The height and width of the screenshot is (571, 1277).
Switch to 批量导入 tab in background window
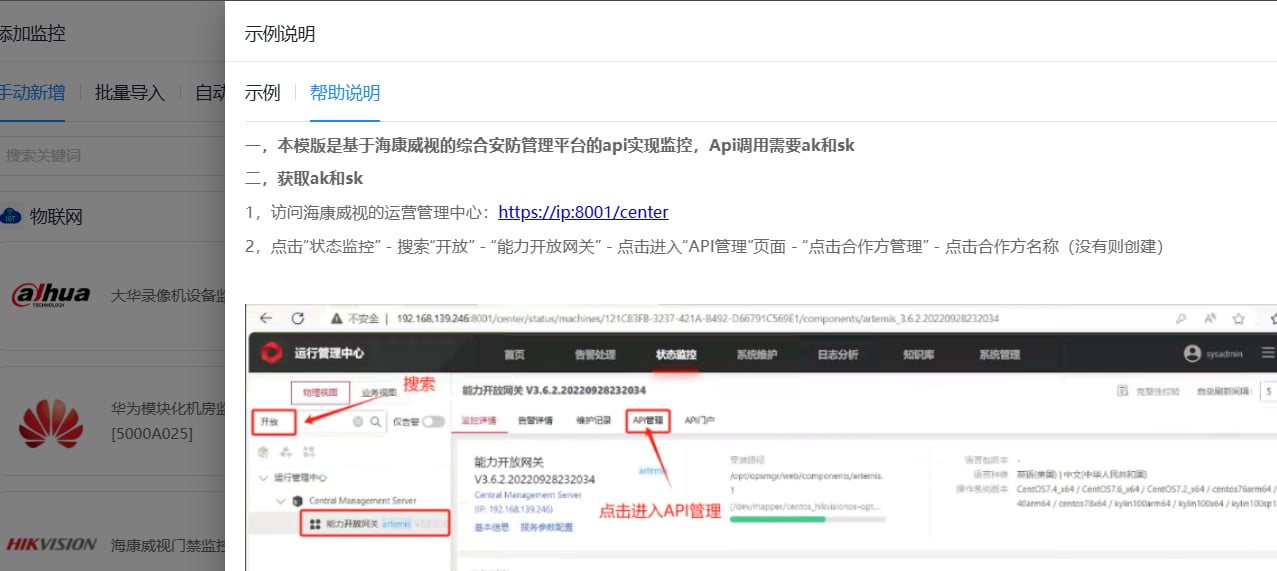[130, 93]
